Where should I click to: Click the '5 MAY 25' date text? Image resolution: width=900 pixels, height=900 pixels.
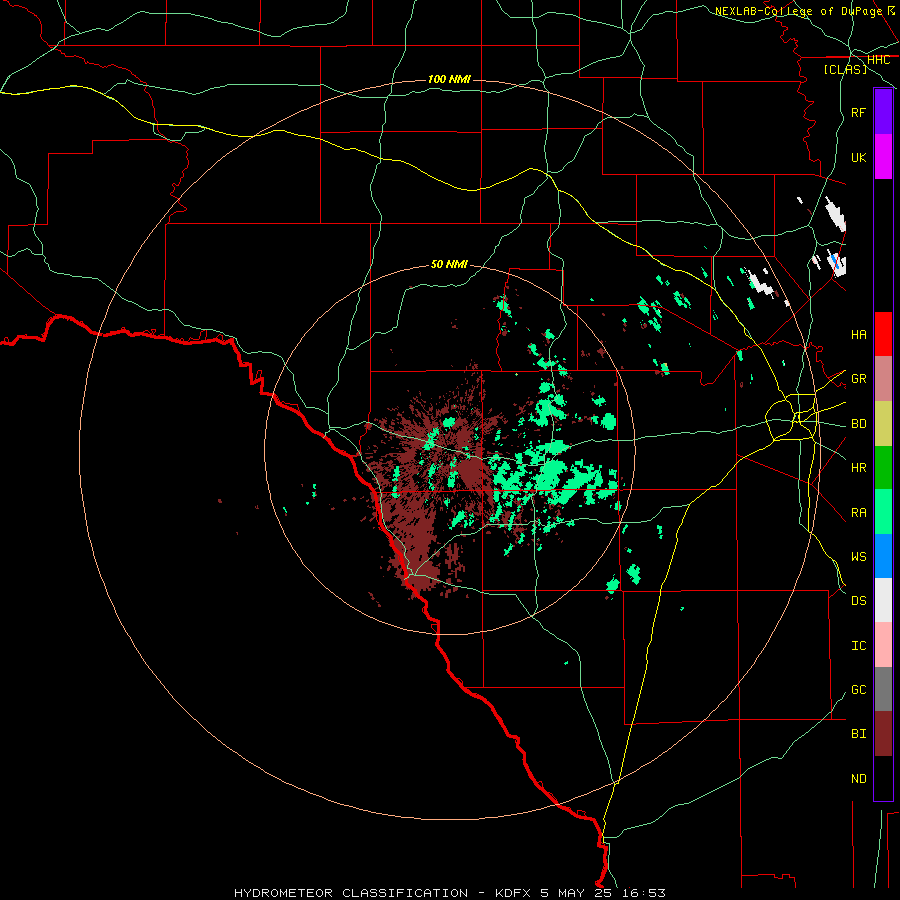575,893
